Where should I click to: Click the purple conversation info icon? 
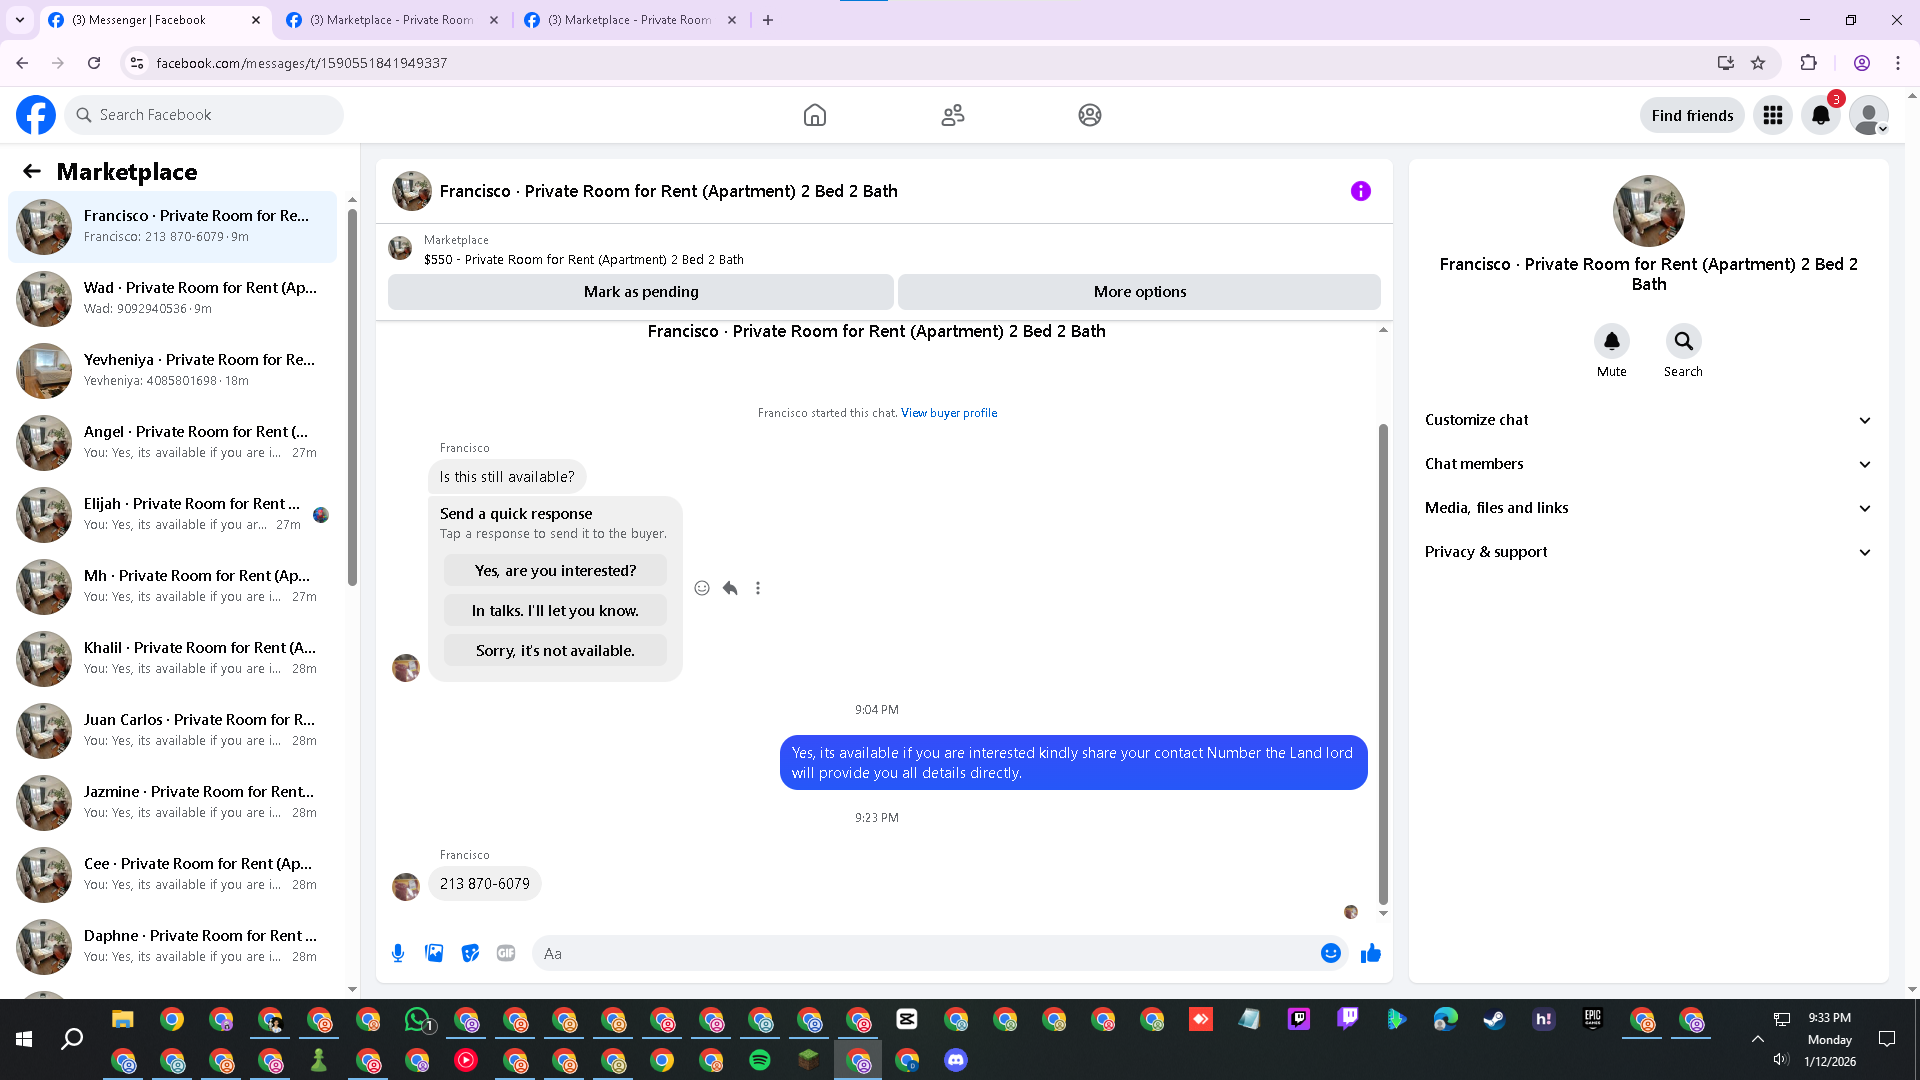(x=1360, y=191)
